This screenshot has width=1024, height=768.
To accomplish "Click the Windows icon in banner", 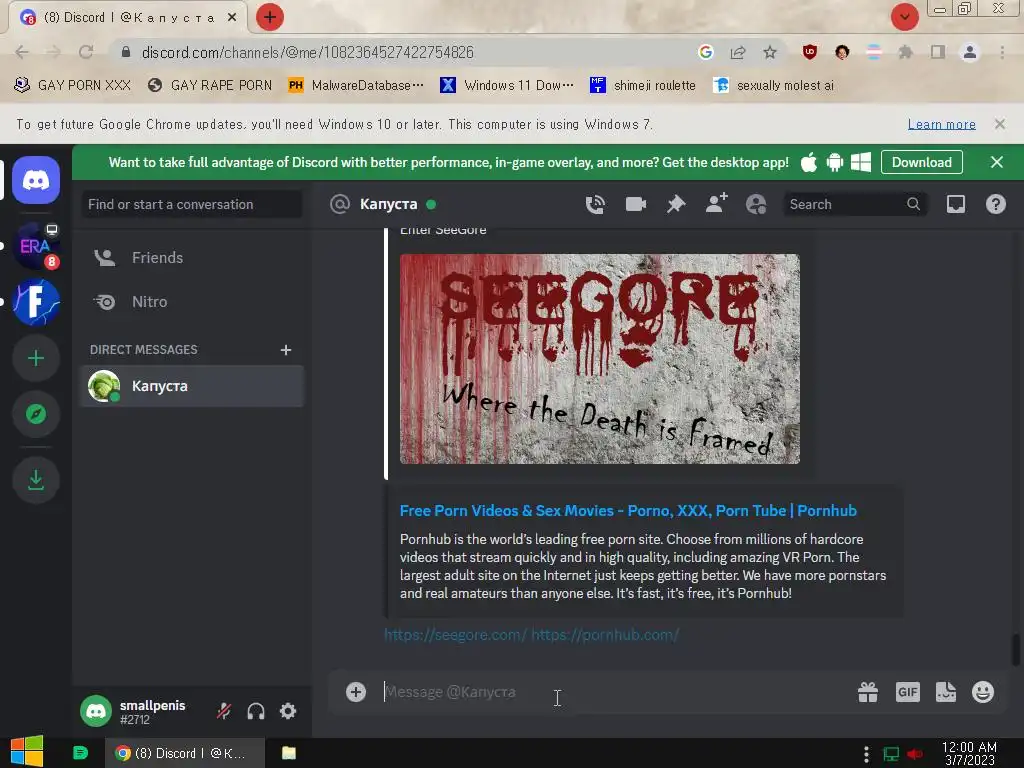I will [x=861, y=162].
